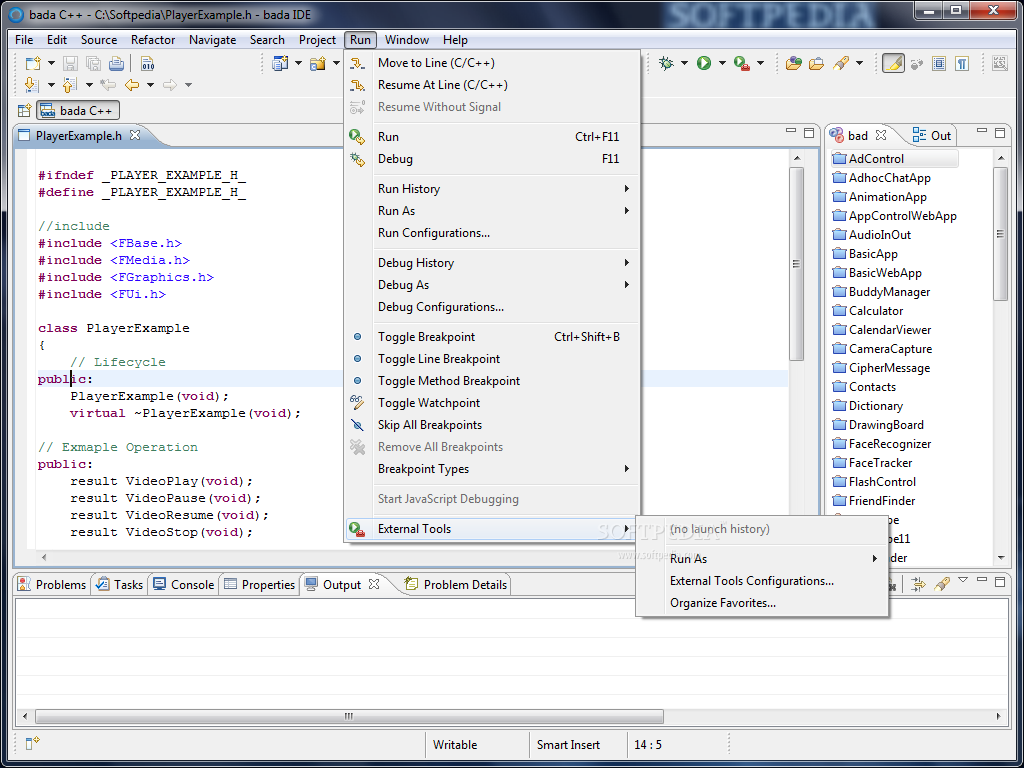Open the Problems tab
The image size is (1024, 768).
pos(52,584)
